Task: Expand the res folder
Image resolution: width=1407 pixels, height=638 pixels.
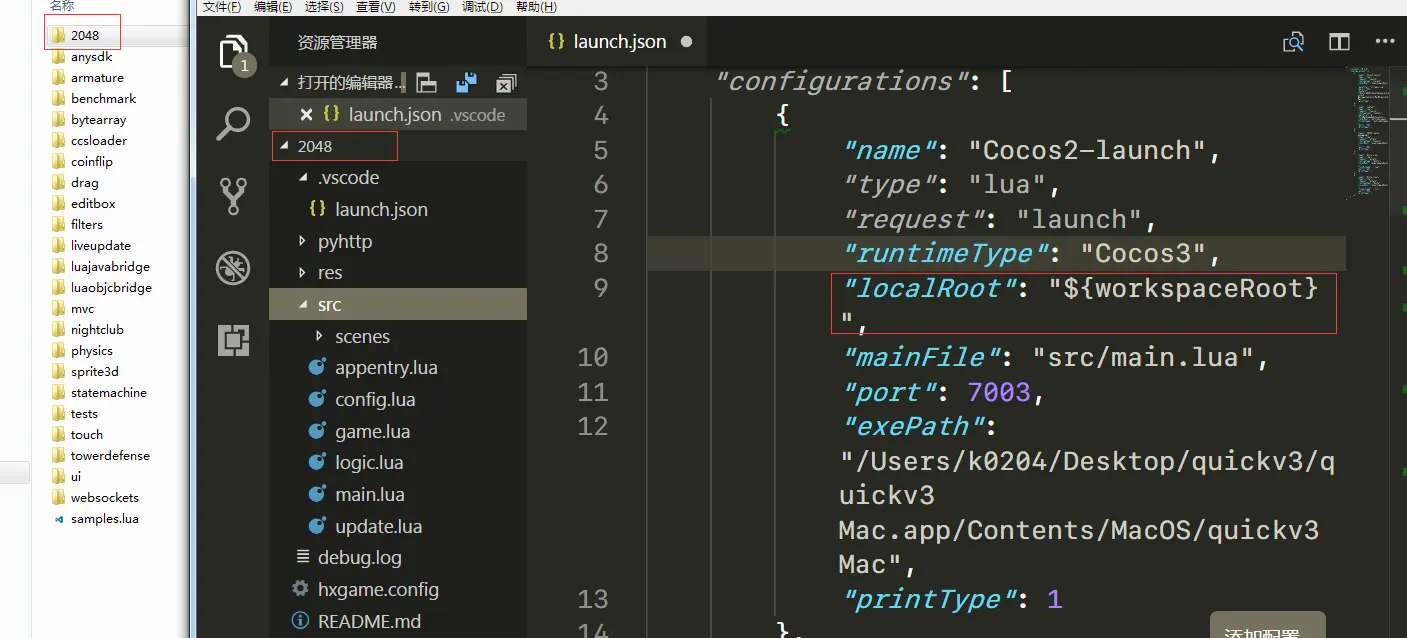Action: pos(304,273)
